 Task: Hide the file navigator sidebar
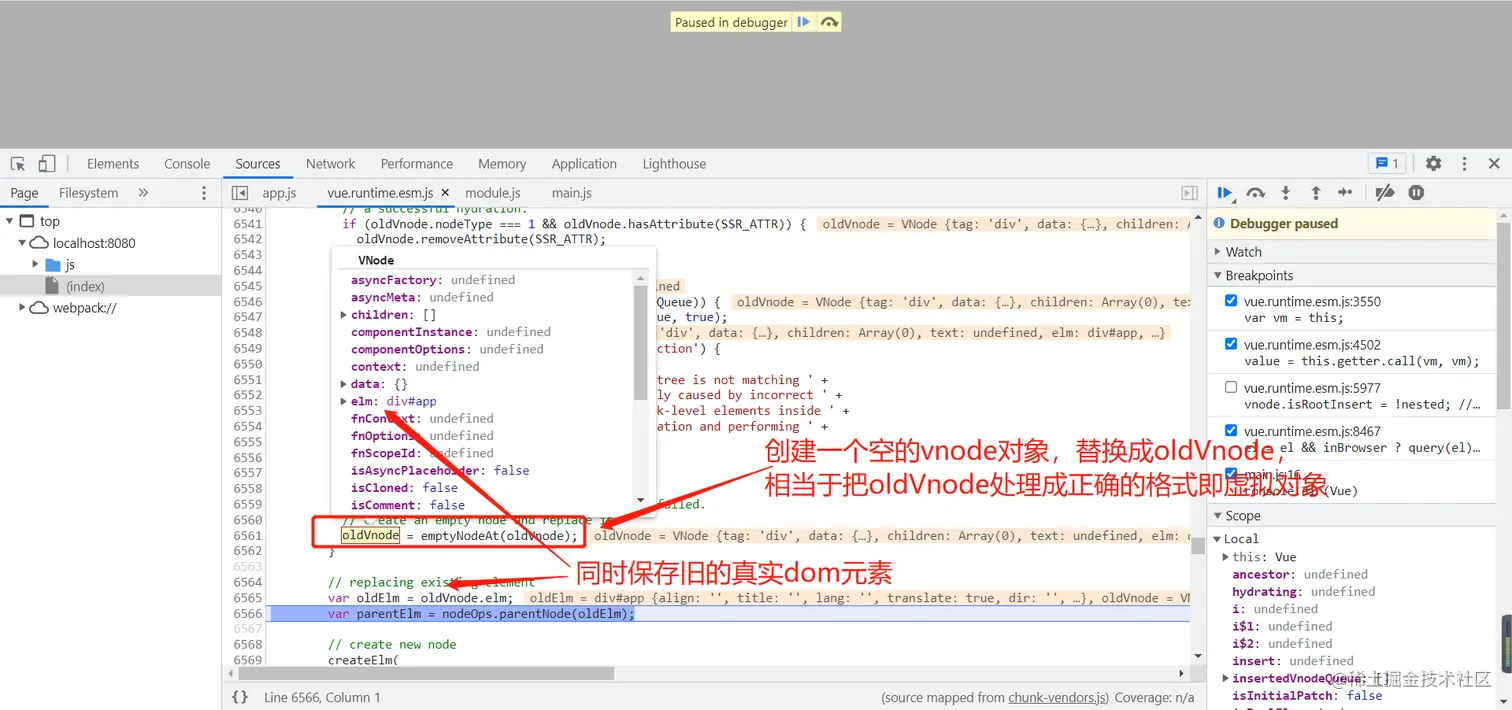[x=240, y=193]
